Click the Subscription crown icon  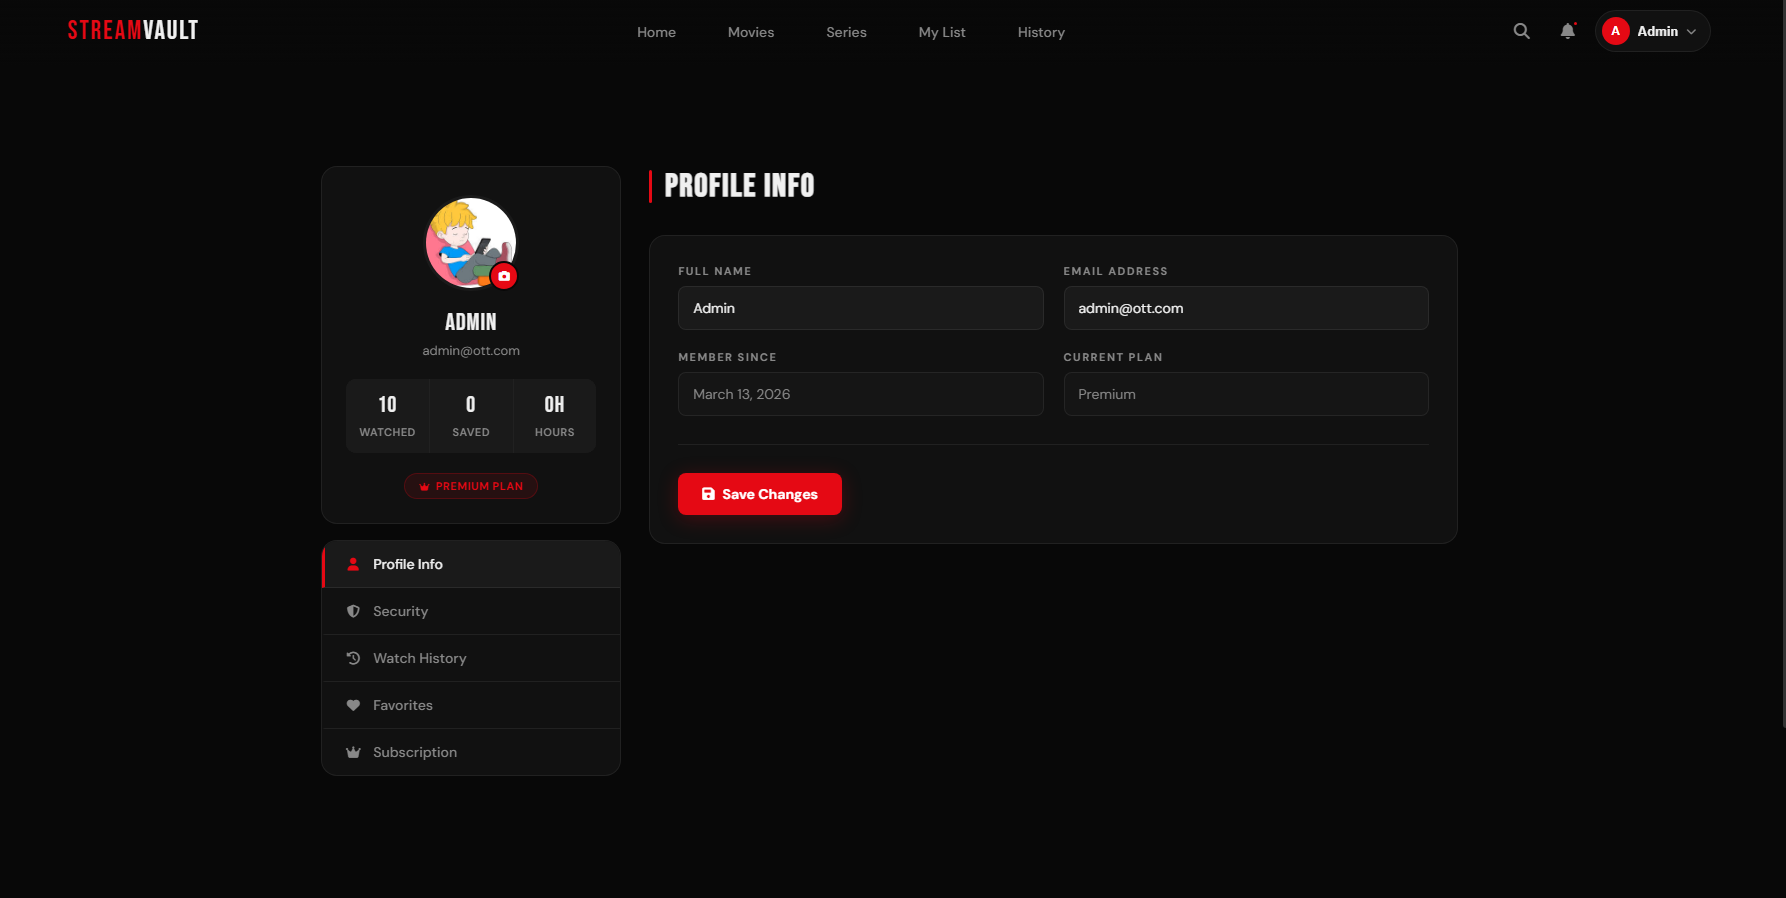(353, 752)
